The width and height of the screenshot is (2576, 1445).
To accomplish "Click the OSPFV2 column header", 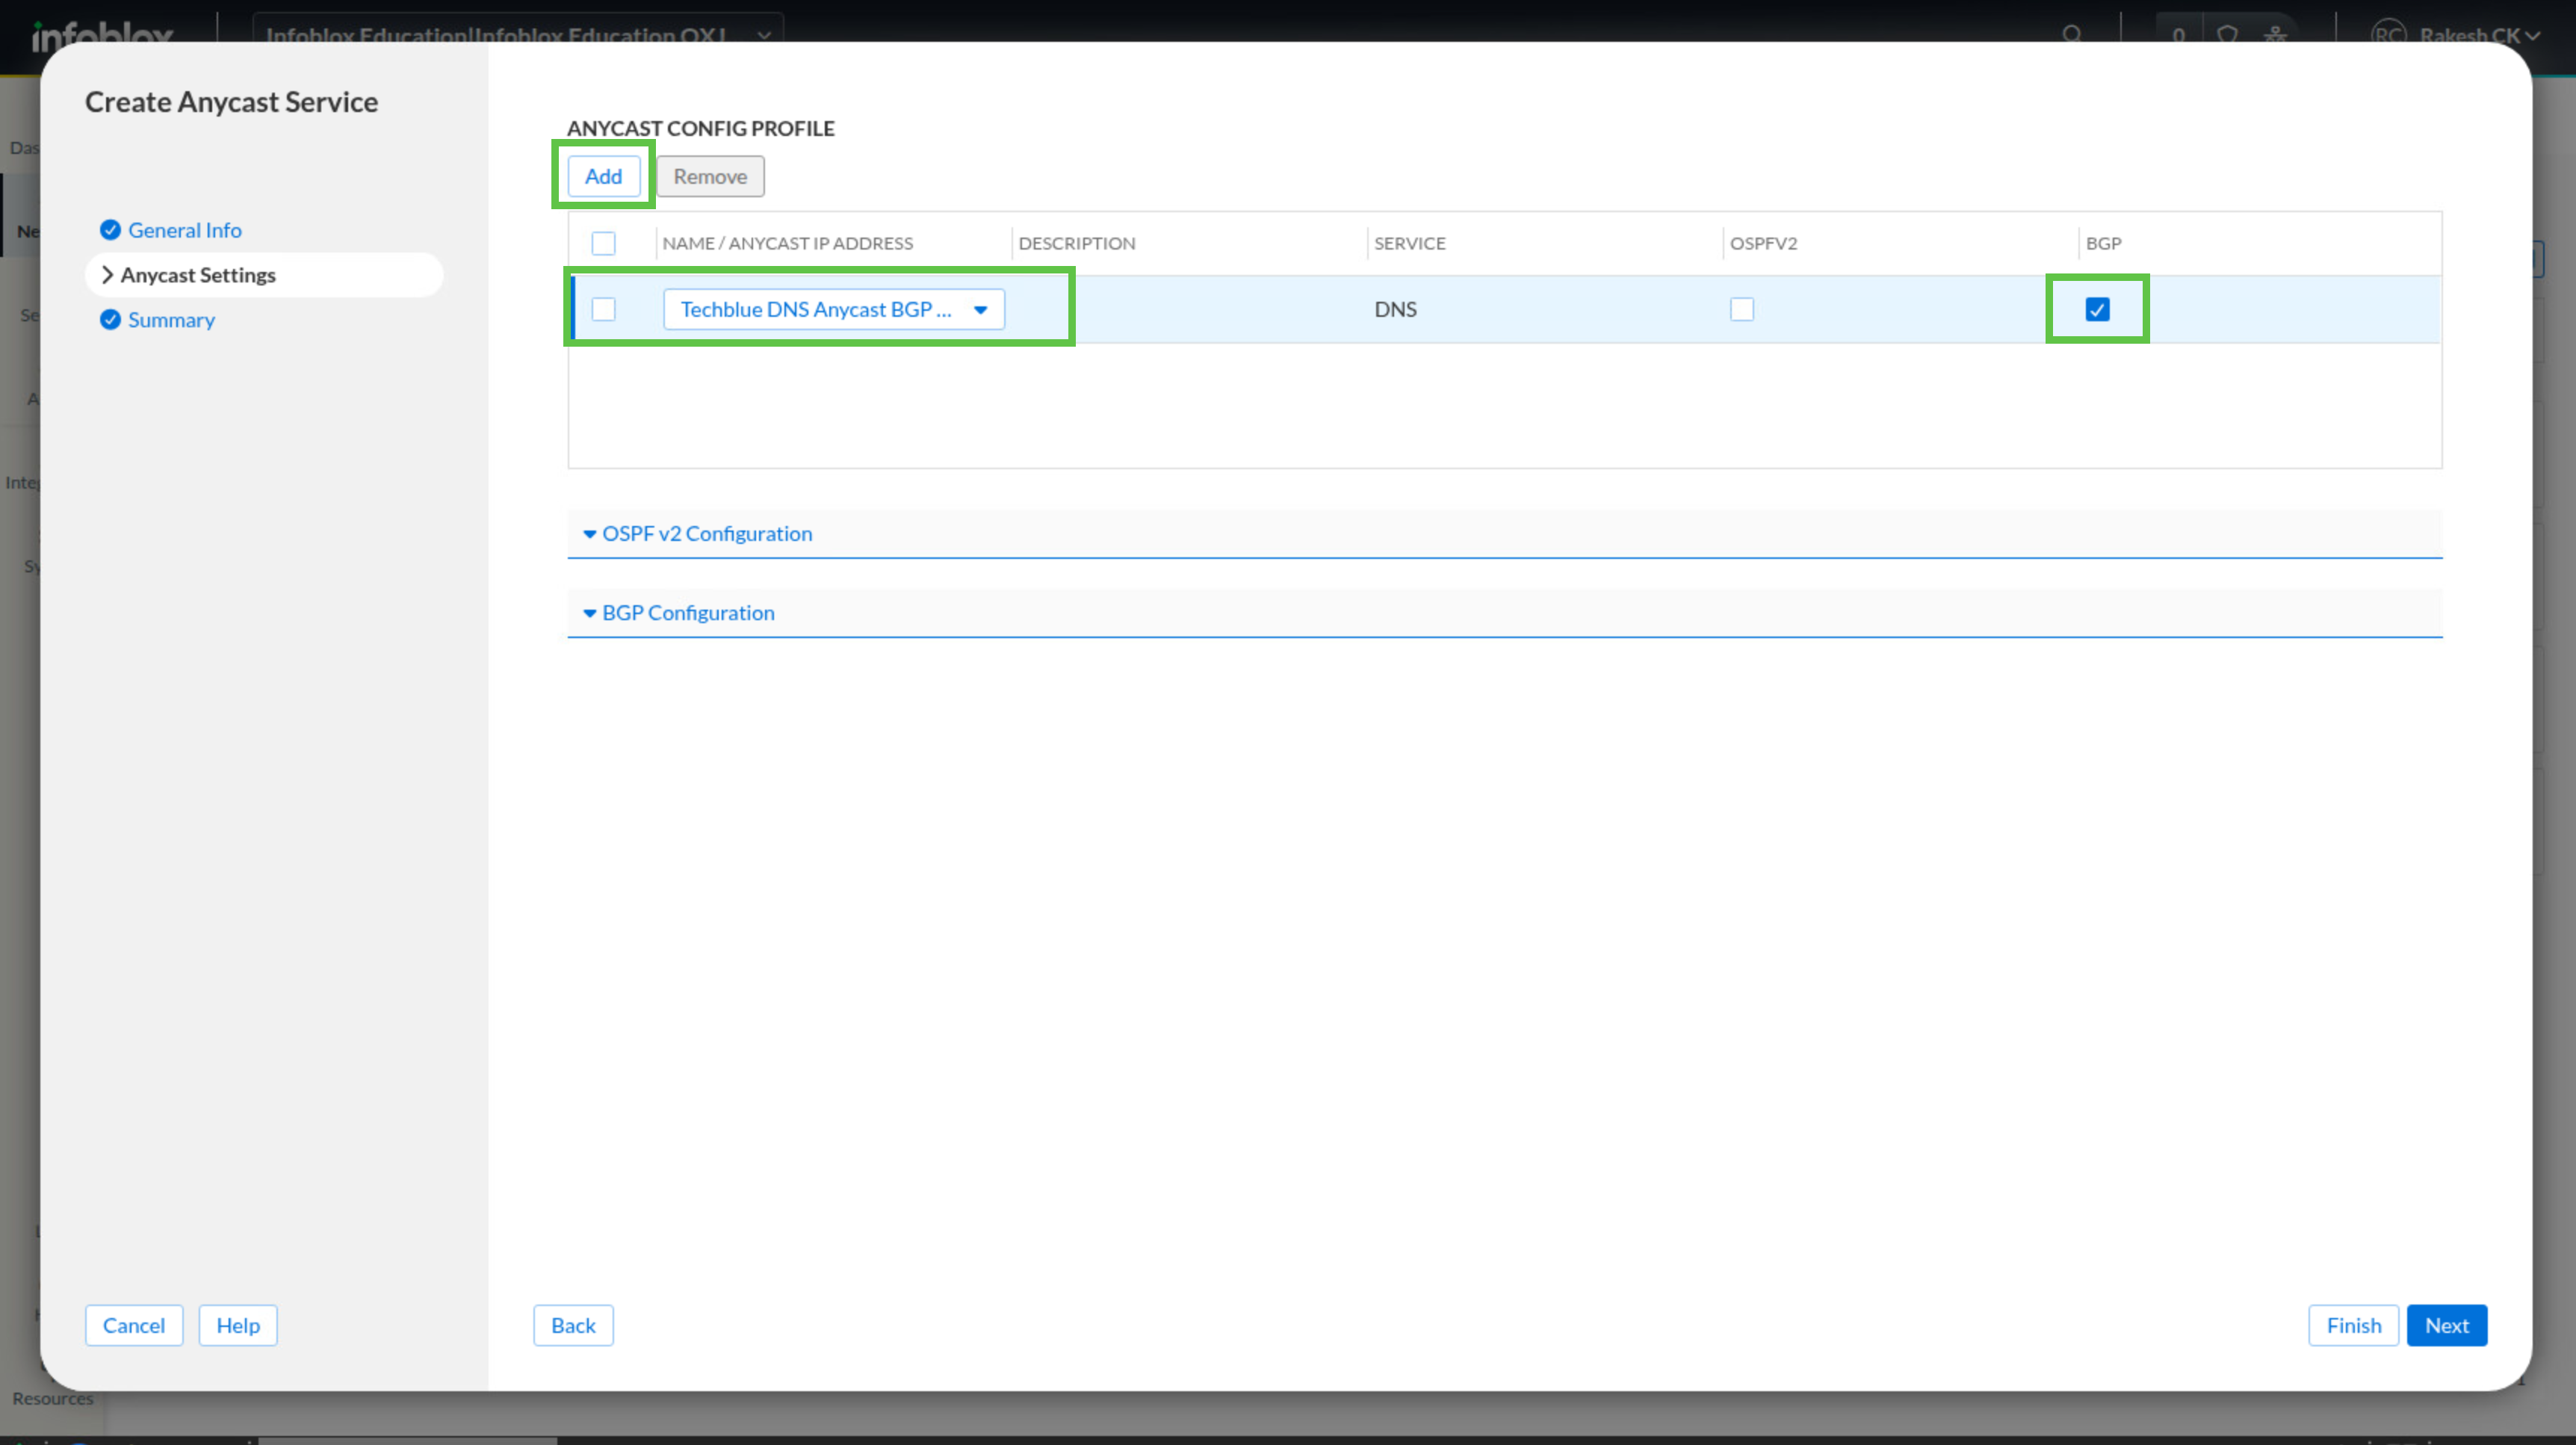I will [x=1763, y=243].
